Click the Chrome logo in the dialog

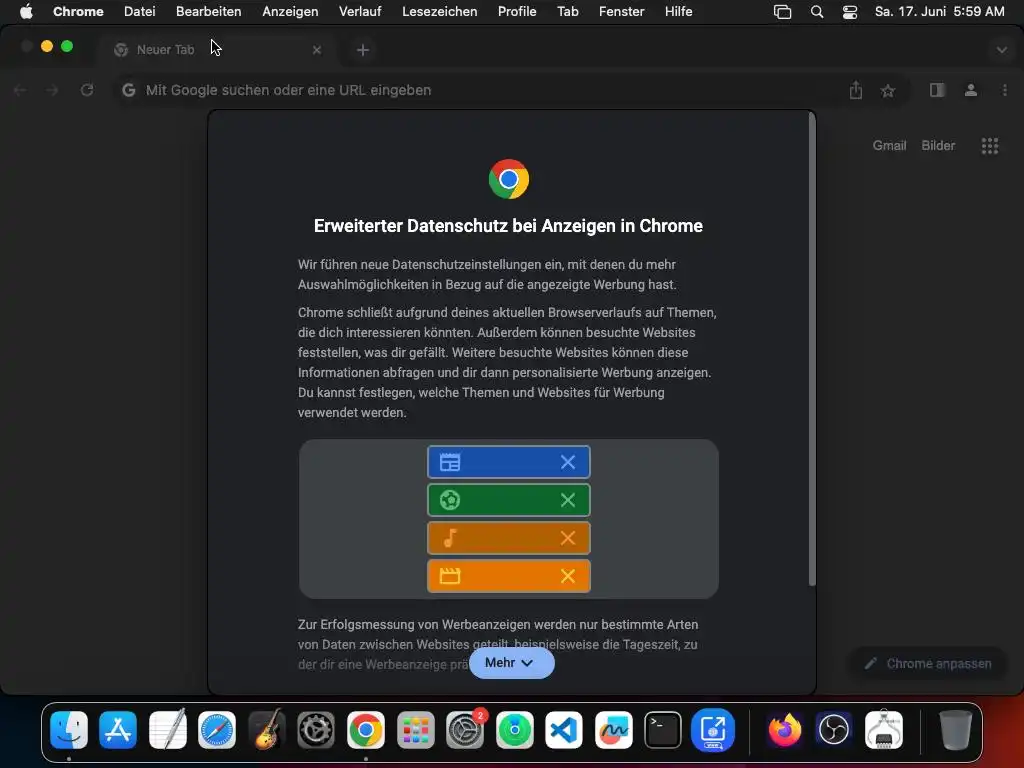pyautogui.click(x=509, y=179)
